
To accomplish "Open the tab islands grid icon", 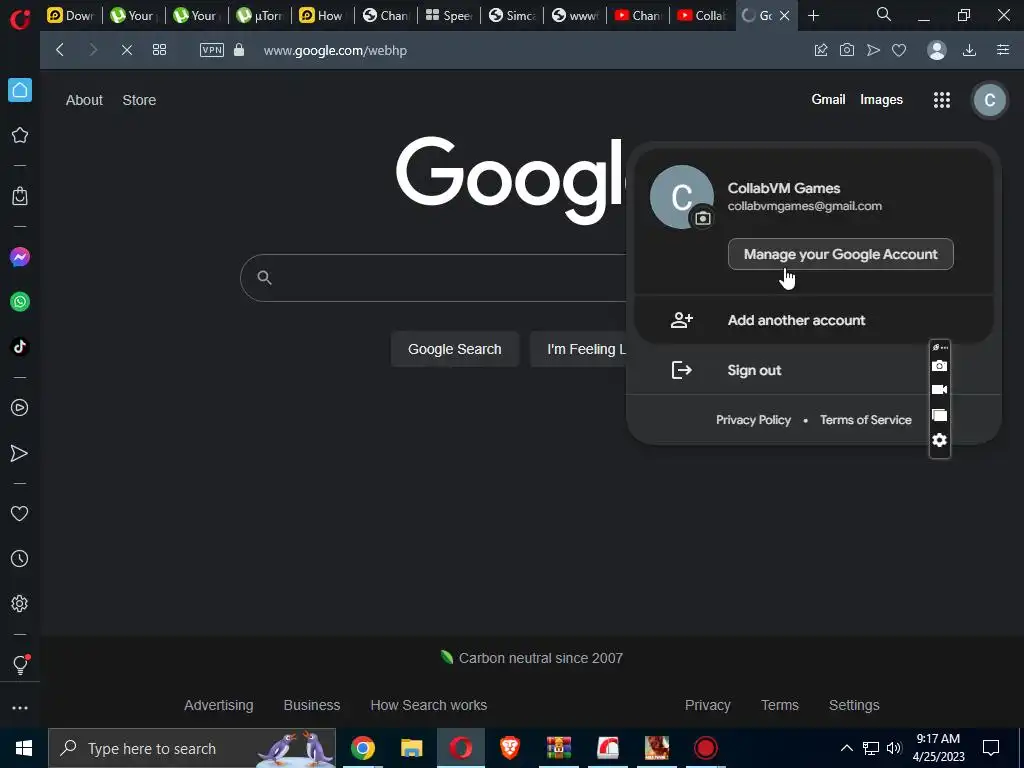I will (x=159, y=50).
